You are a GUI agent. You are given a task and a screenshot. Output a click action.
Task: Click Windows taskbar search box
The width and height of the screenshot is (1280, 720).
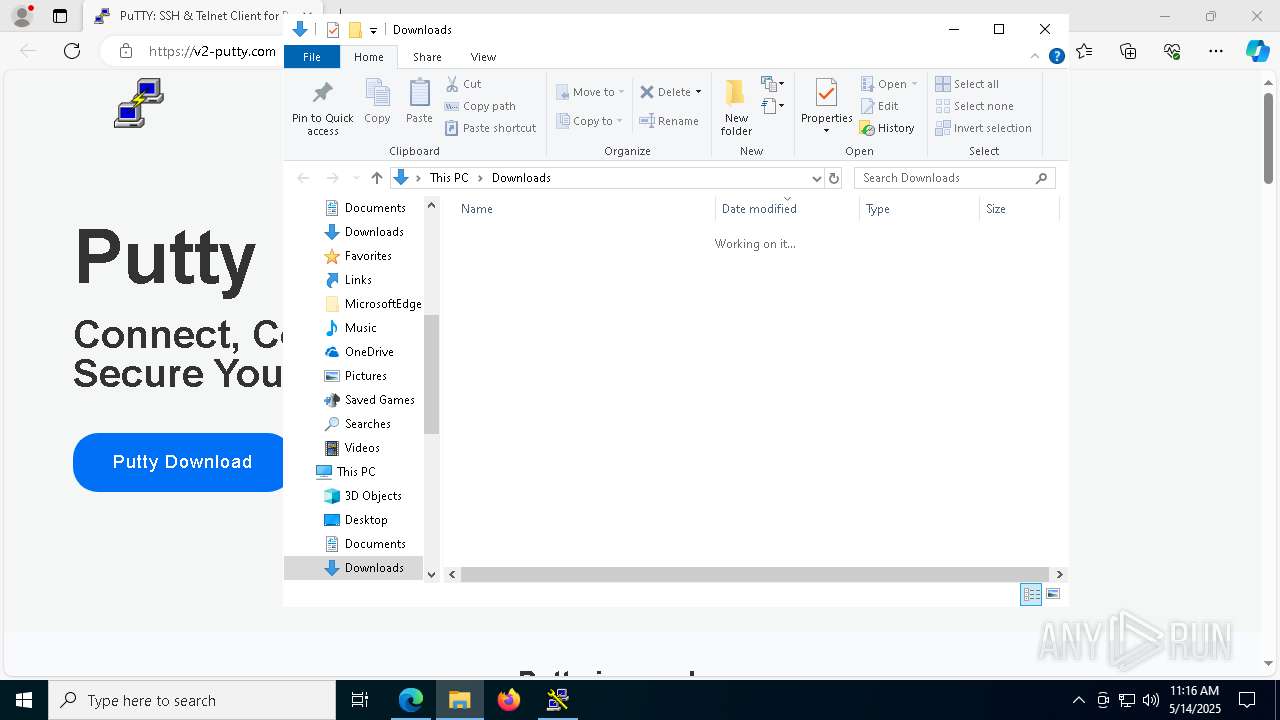pos(192,700)
